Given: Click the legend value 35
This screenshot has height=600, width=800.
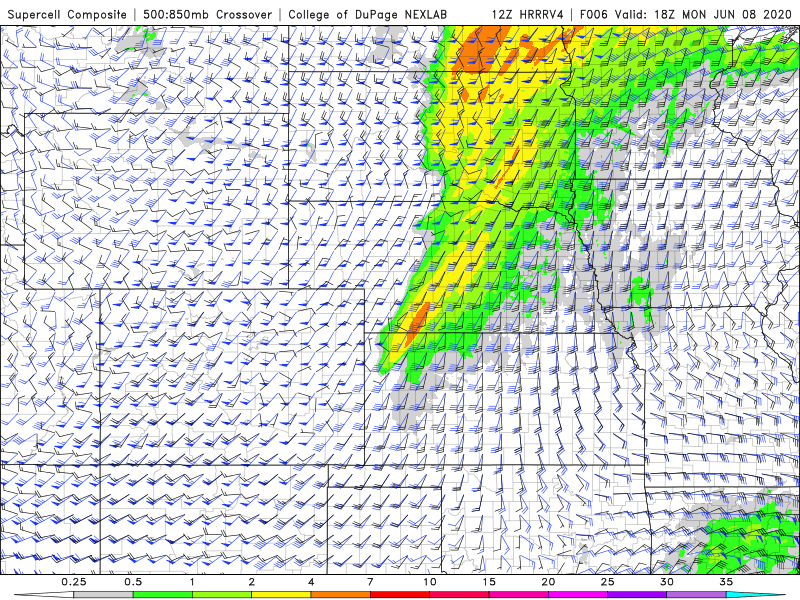Looking at the screenshot, I should coord(726,582).
